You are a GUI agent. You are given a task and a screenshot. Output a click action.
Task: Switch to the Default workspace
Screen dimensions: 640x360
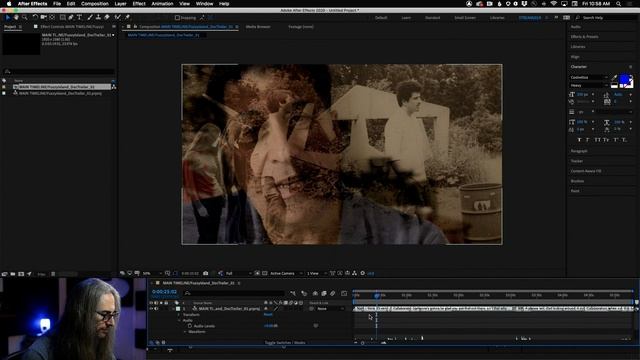coord(381,18)
